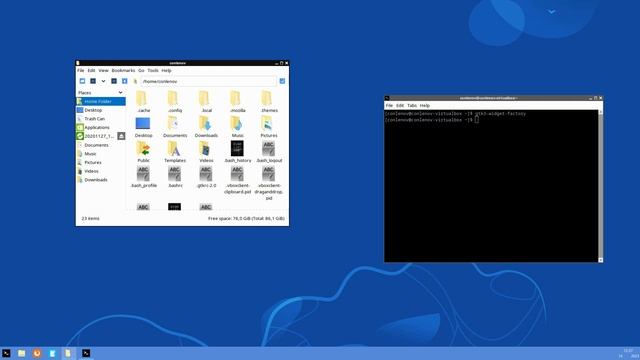Select the .cache folder icon
The height and width of the screenshot is (360, 640).
click(x=142, y=98)
